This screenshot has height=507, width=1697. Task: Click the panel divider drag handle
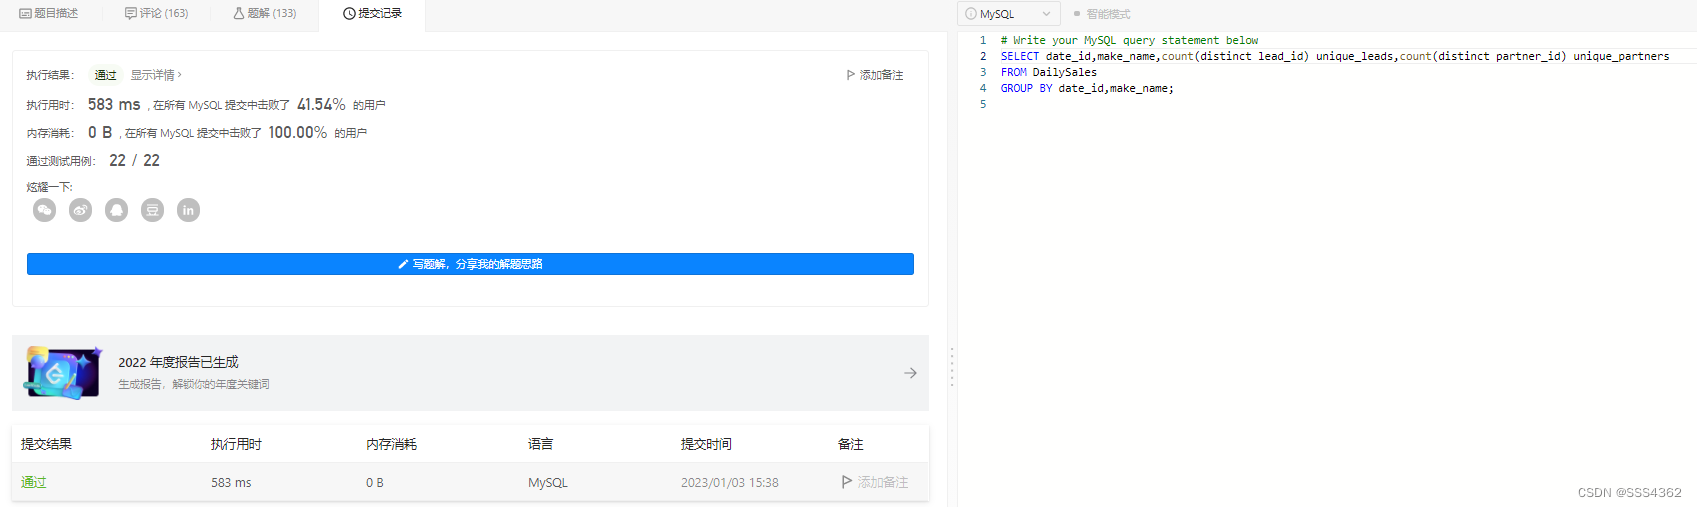[952, 366]
